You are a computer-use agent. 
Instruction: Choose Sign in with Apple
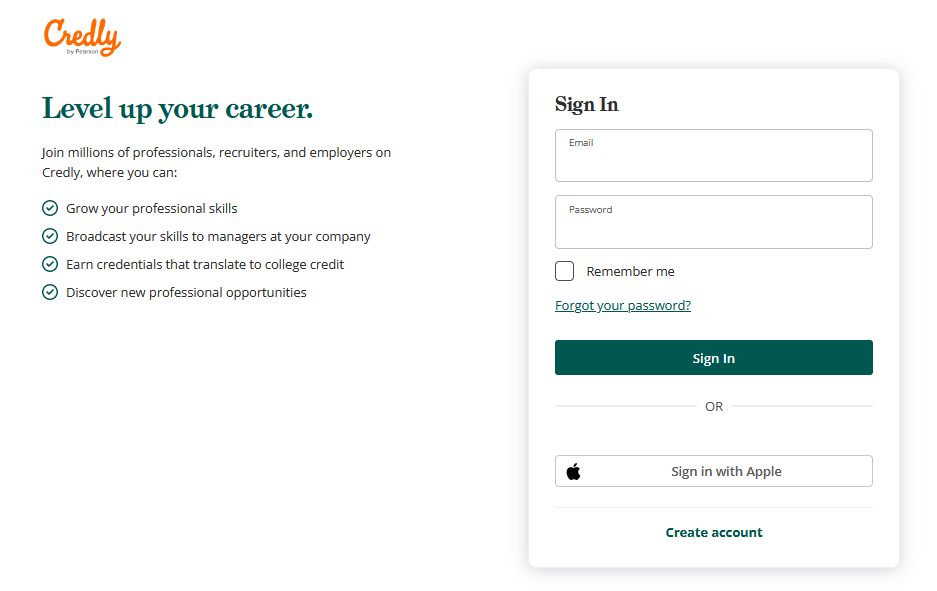click(x=714, y=471)
